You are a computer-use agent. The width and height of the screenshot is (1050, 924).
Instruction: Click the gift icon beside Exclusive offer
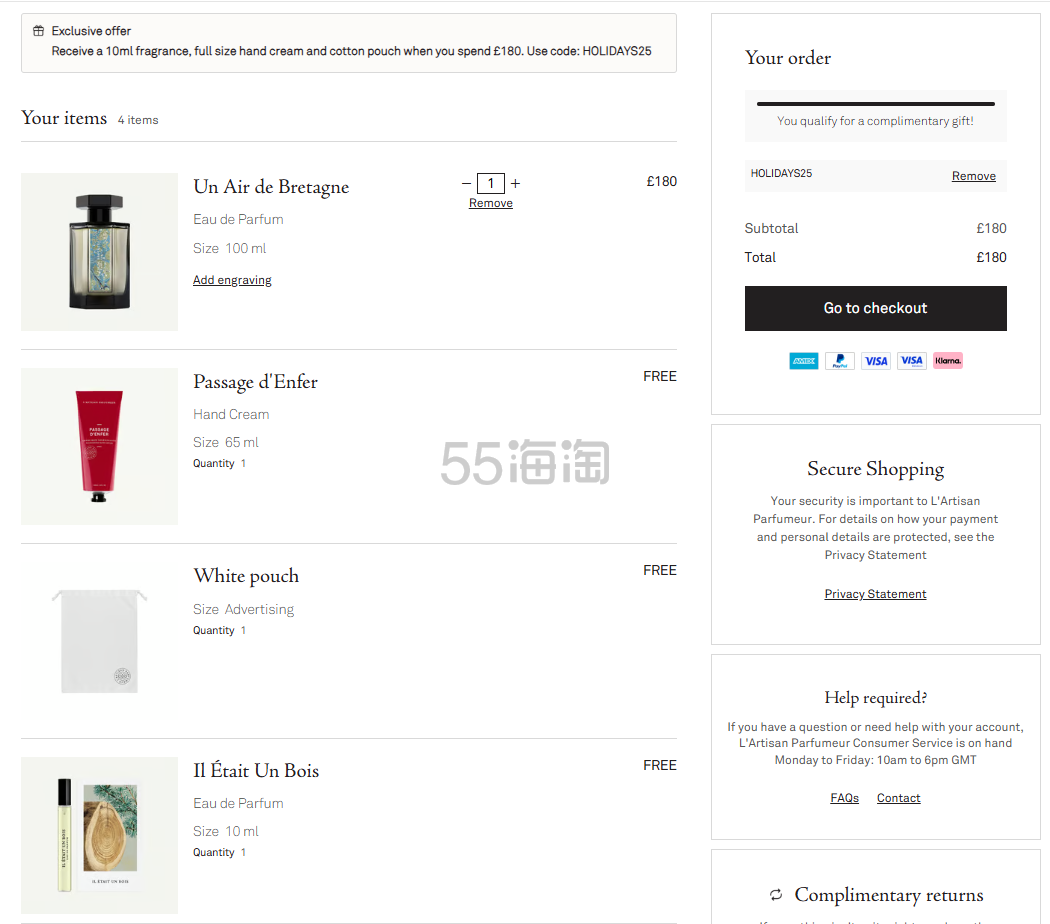coord(38,31)
